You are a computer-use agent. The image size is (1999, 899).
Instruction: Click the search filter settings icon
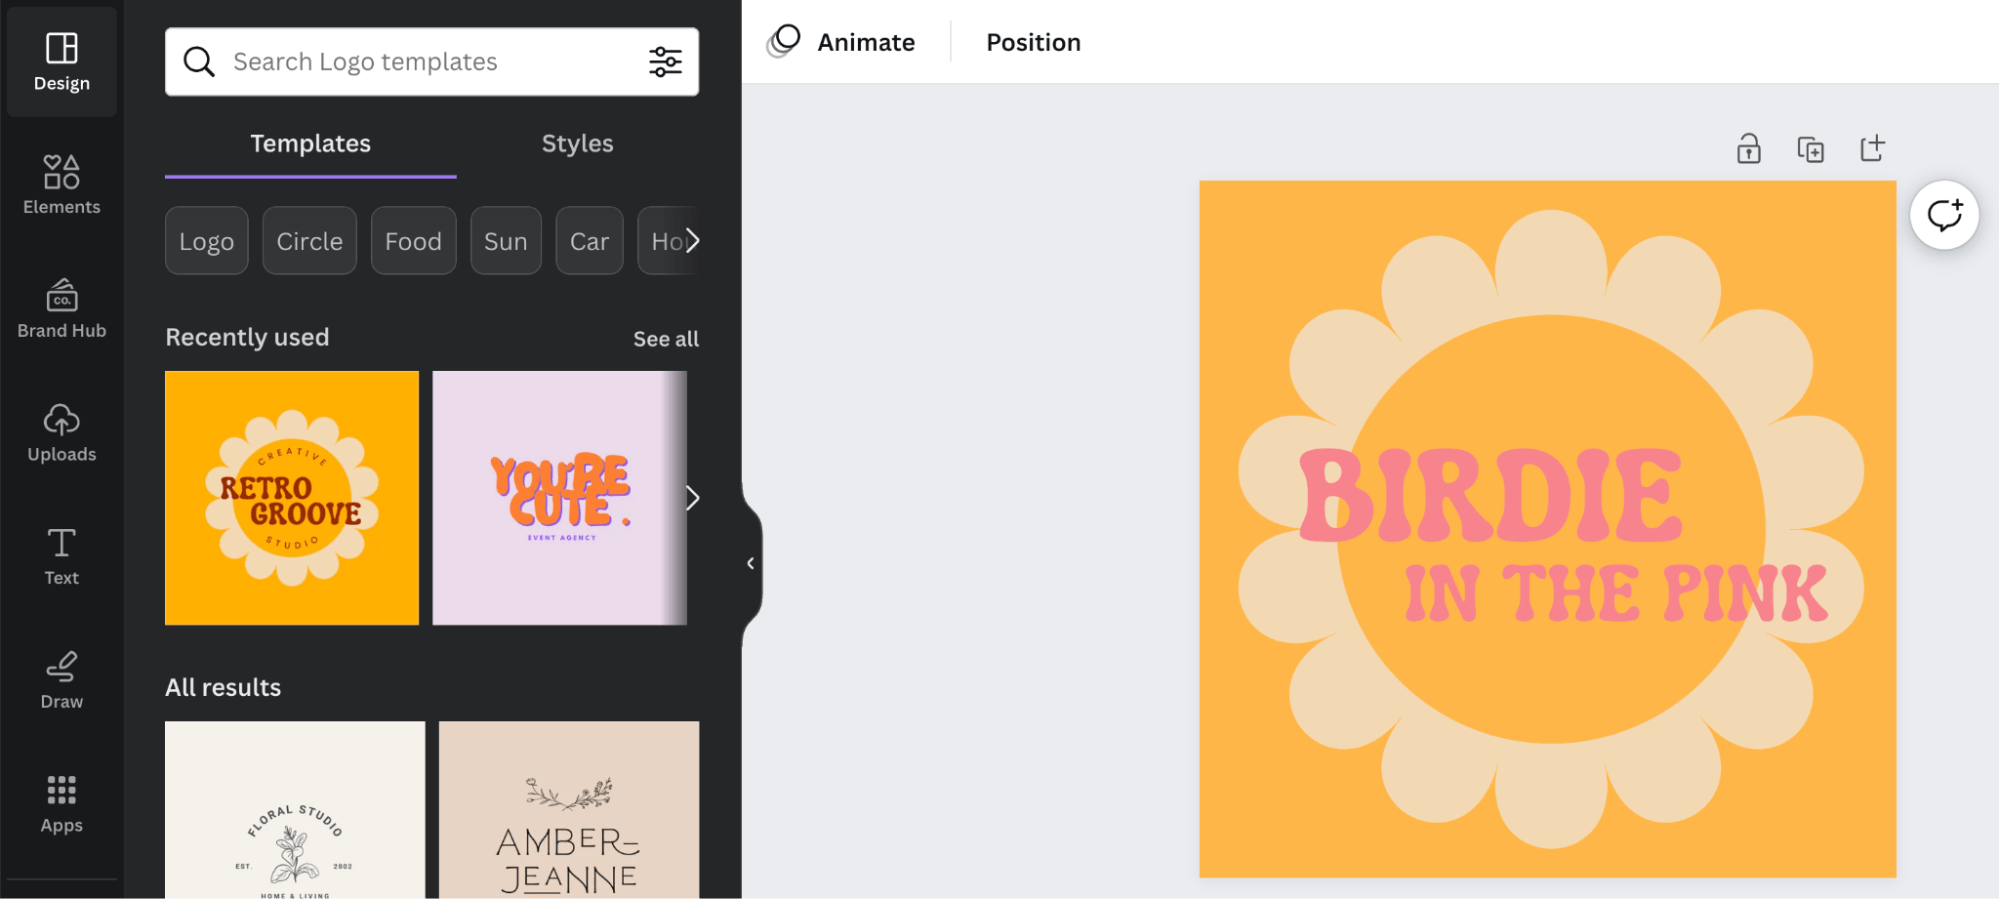click(665, 62)
